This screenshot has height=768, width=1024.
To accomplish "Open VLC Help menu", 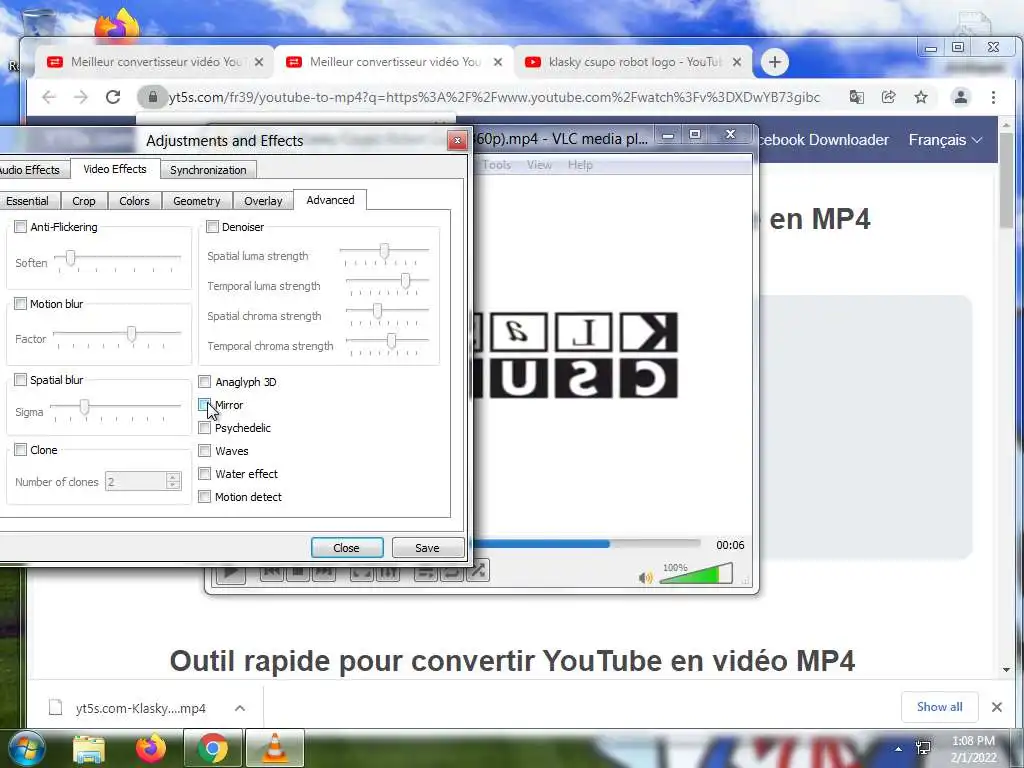I will tap(580, 165).
